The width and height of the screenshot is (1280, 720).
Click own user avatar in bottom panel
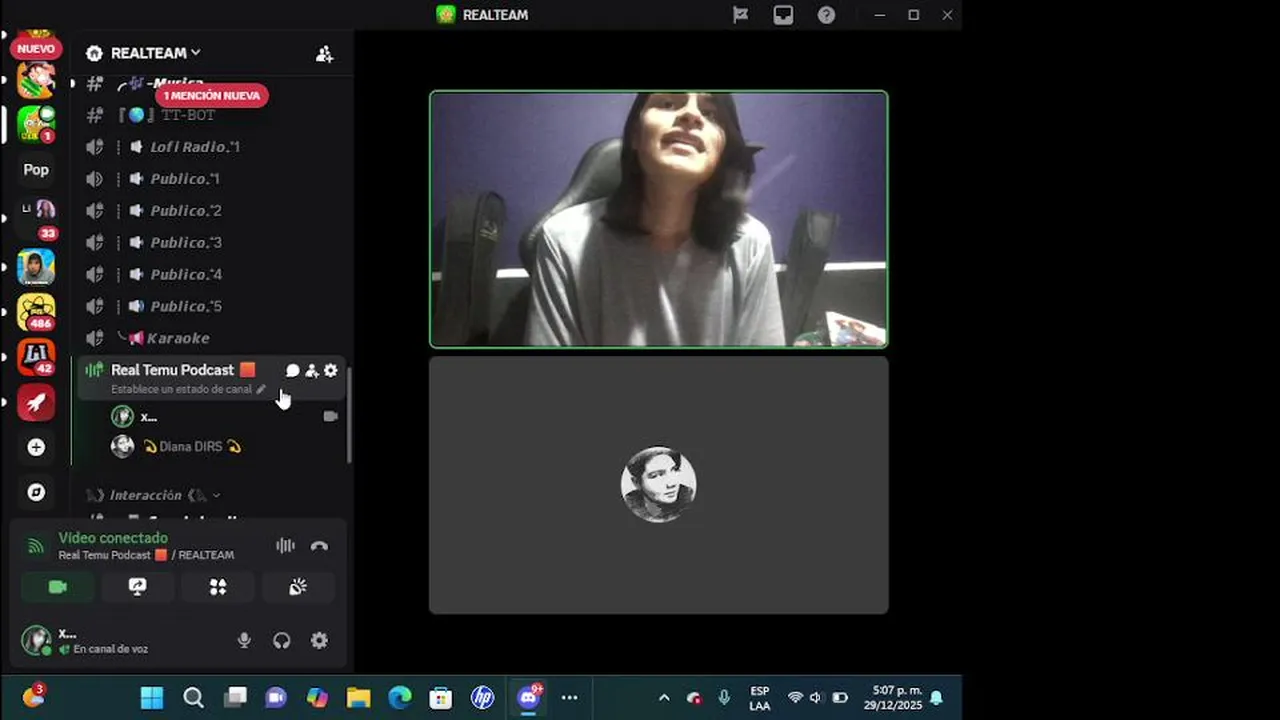[x=36, y=640]
